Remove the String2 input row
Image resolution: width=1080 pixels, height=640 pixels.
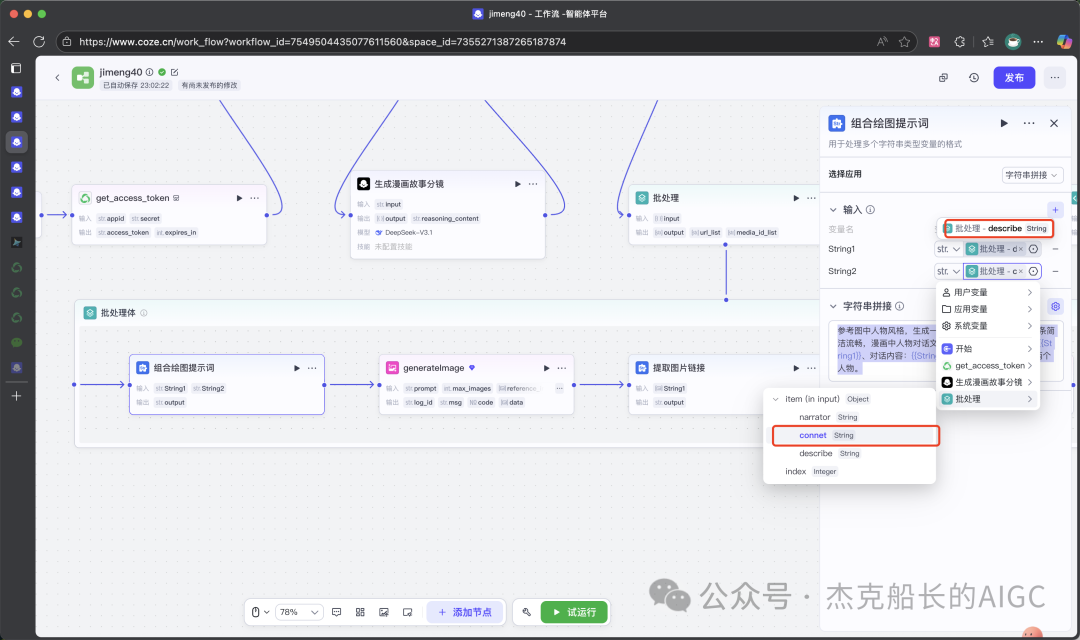click(x=1055, y=271)
